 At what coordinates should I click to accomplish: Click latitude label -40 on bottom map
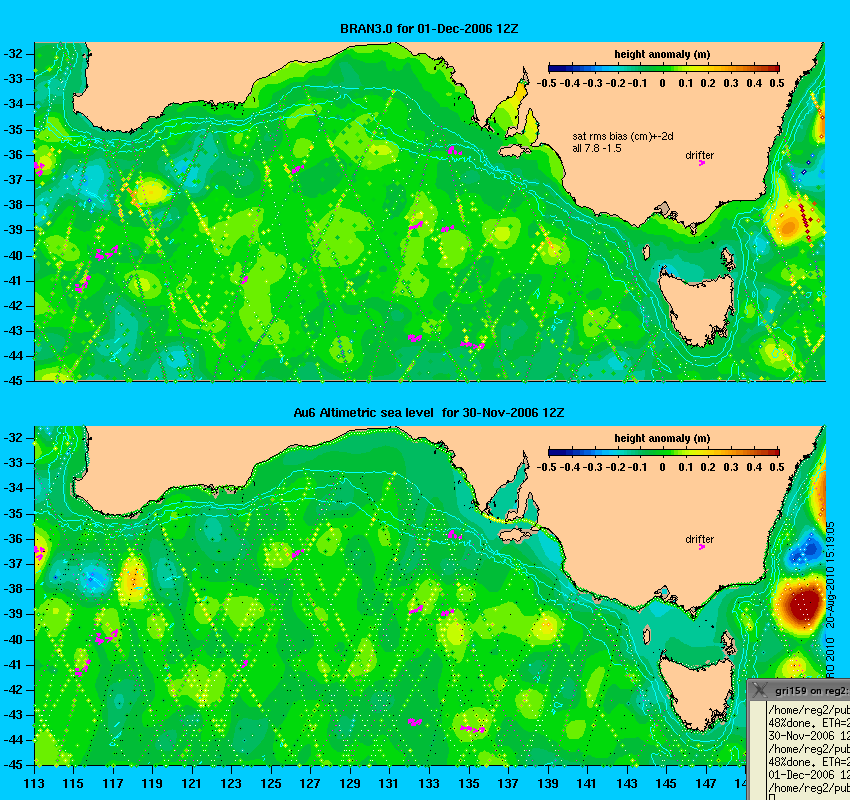[x=12, y=640]
